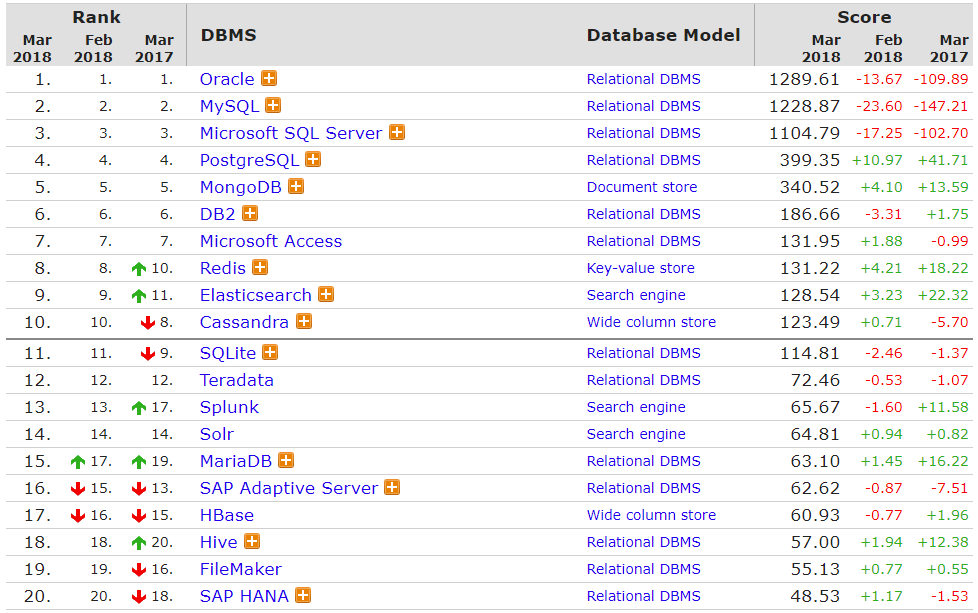Click the plus icon next to Microsoft SQL Server
The width and height of the screenshot is (978, 613).
point(397,132)
